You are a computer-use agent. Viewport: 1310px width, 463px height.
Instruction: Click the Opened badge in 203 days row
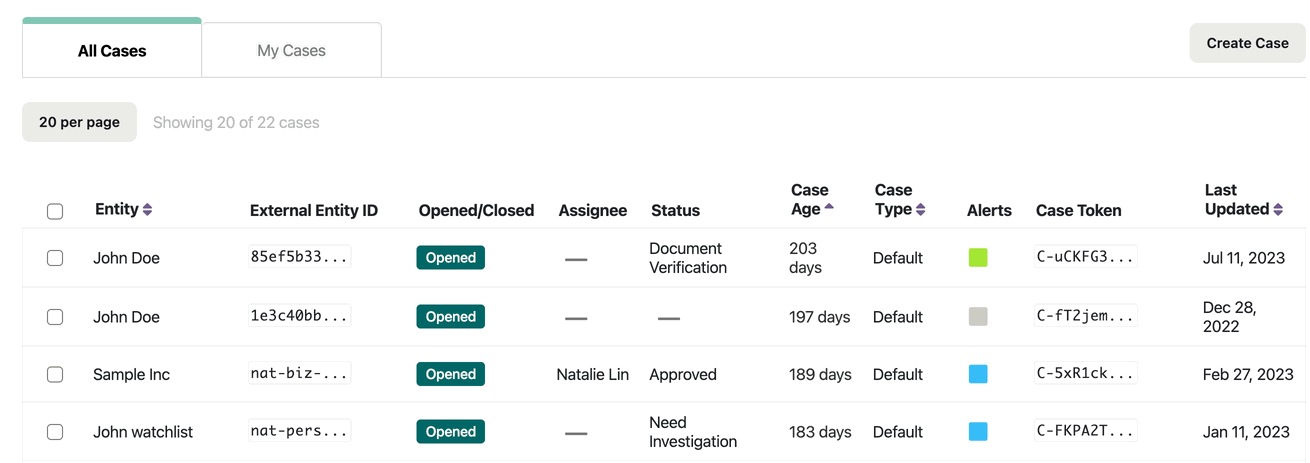(450, 258)
